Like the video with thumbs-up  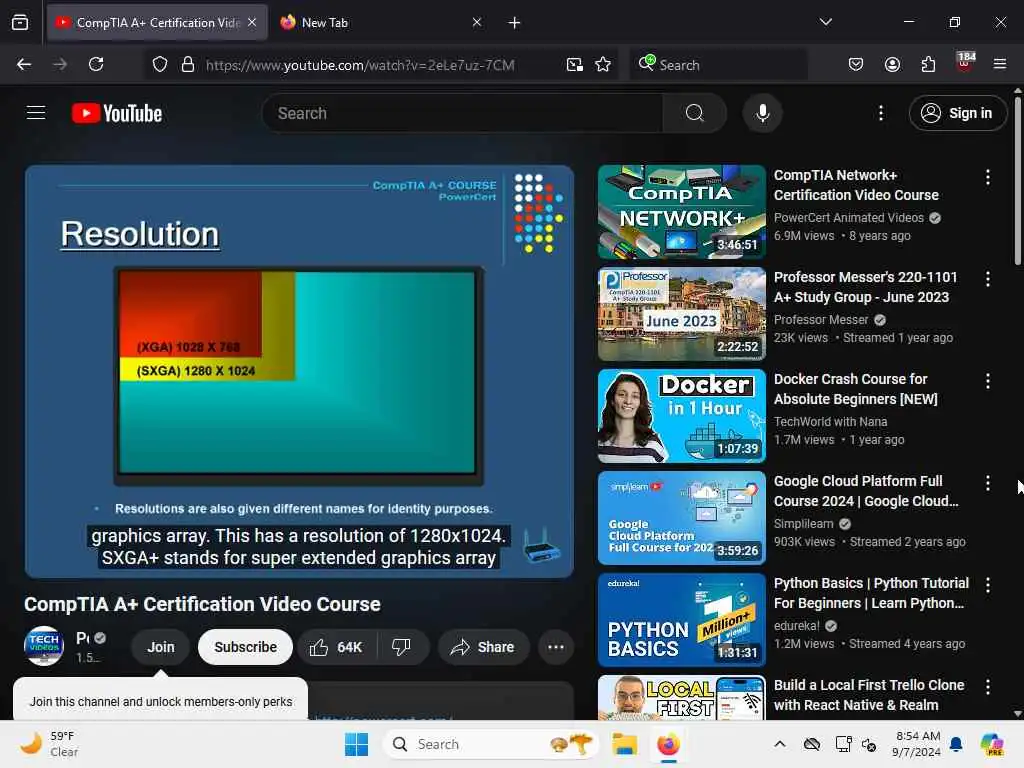[x=336, y=647]
